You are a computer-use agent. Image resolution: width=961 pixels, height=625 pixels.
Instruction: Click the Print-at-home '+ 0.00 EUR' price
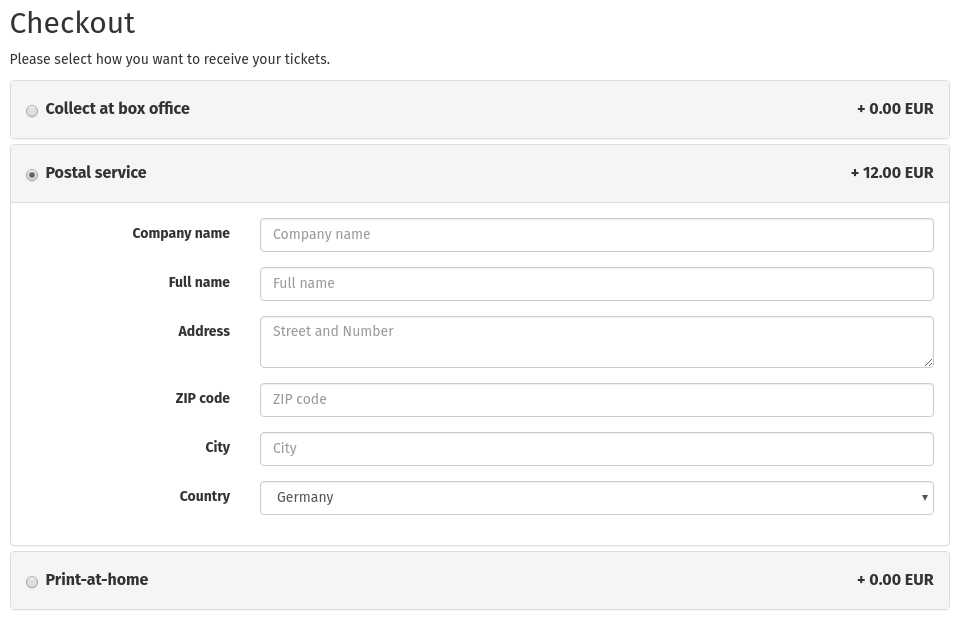tap(895, 580)
